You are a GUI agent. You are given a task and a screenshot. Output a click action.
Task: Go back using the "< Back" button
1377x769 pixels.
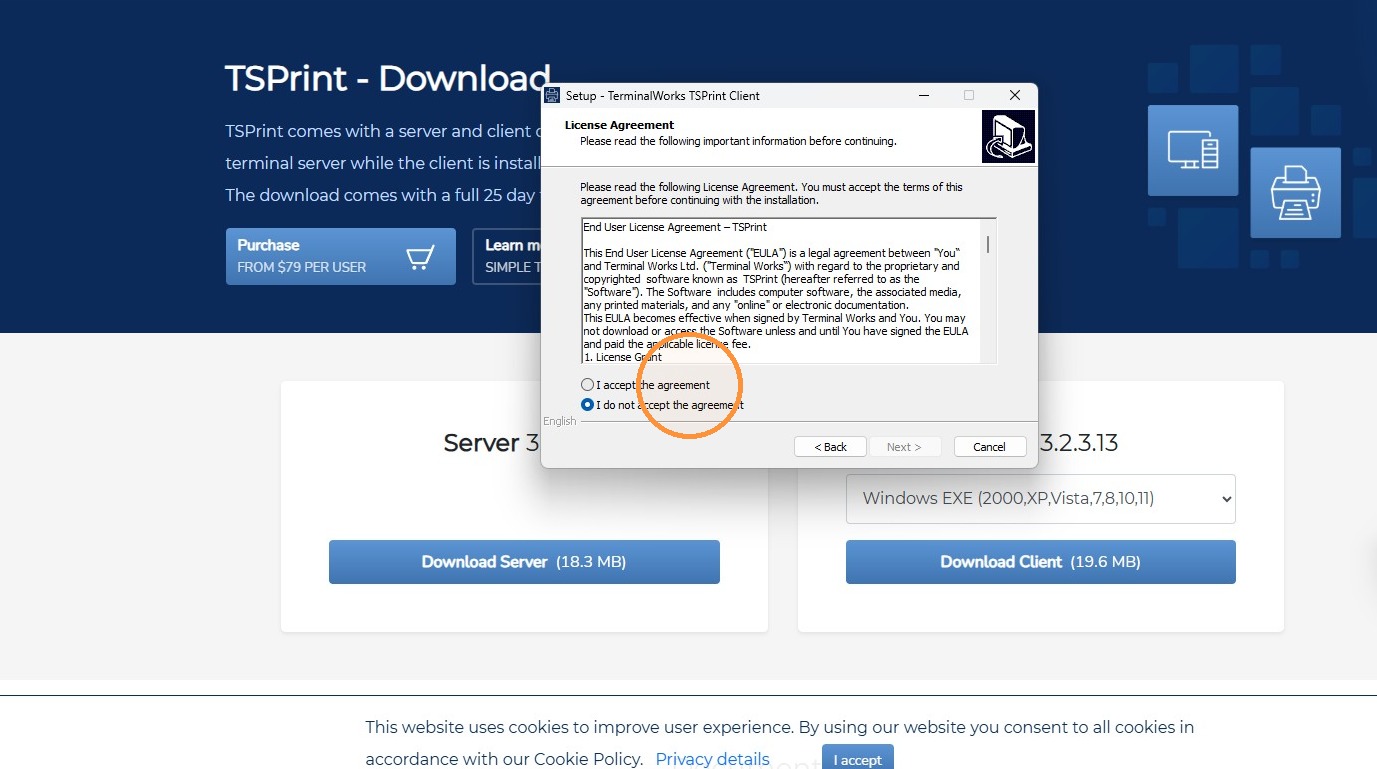[830, 447]
